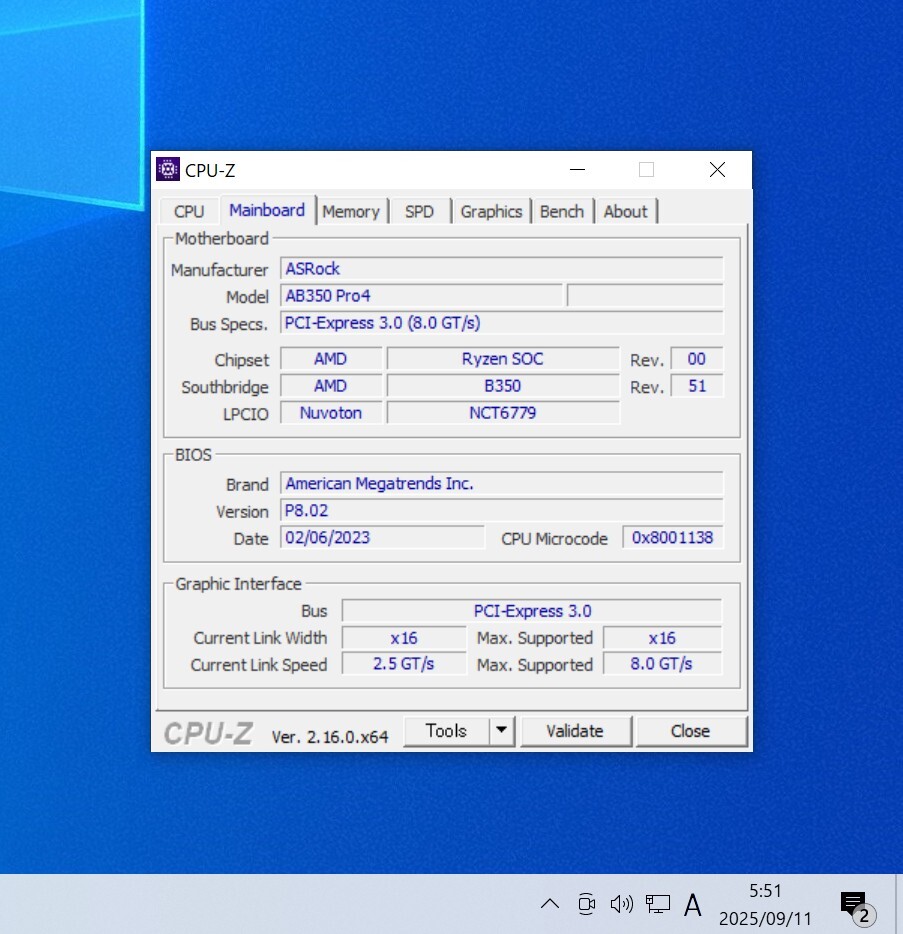Click the CPU-Z window title text

(x=210, y=170)
